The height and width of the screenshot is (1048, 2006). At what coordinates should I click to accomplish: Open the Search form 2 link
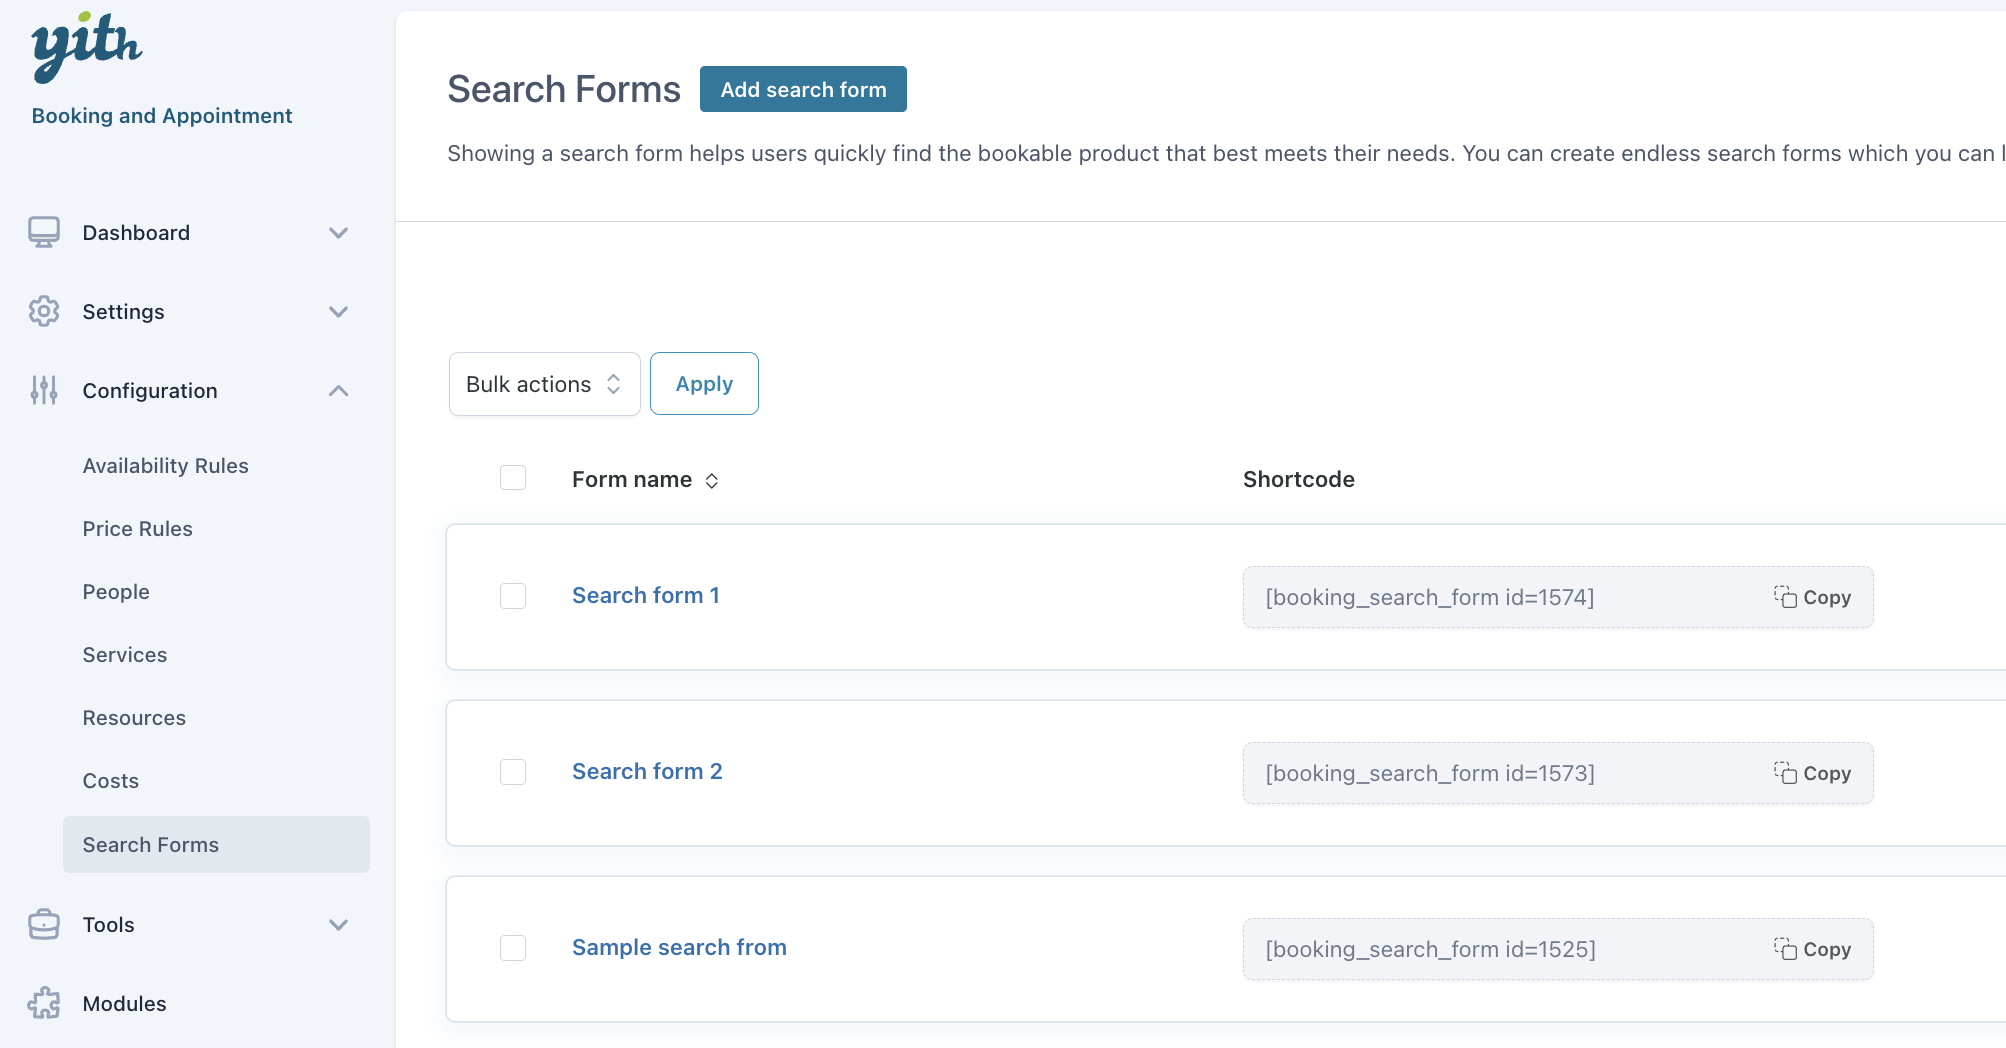pos(646,771)
